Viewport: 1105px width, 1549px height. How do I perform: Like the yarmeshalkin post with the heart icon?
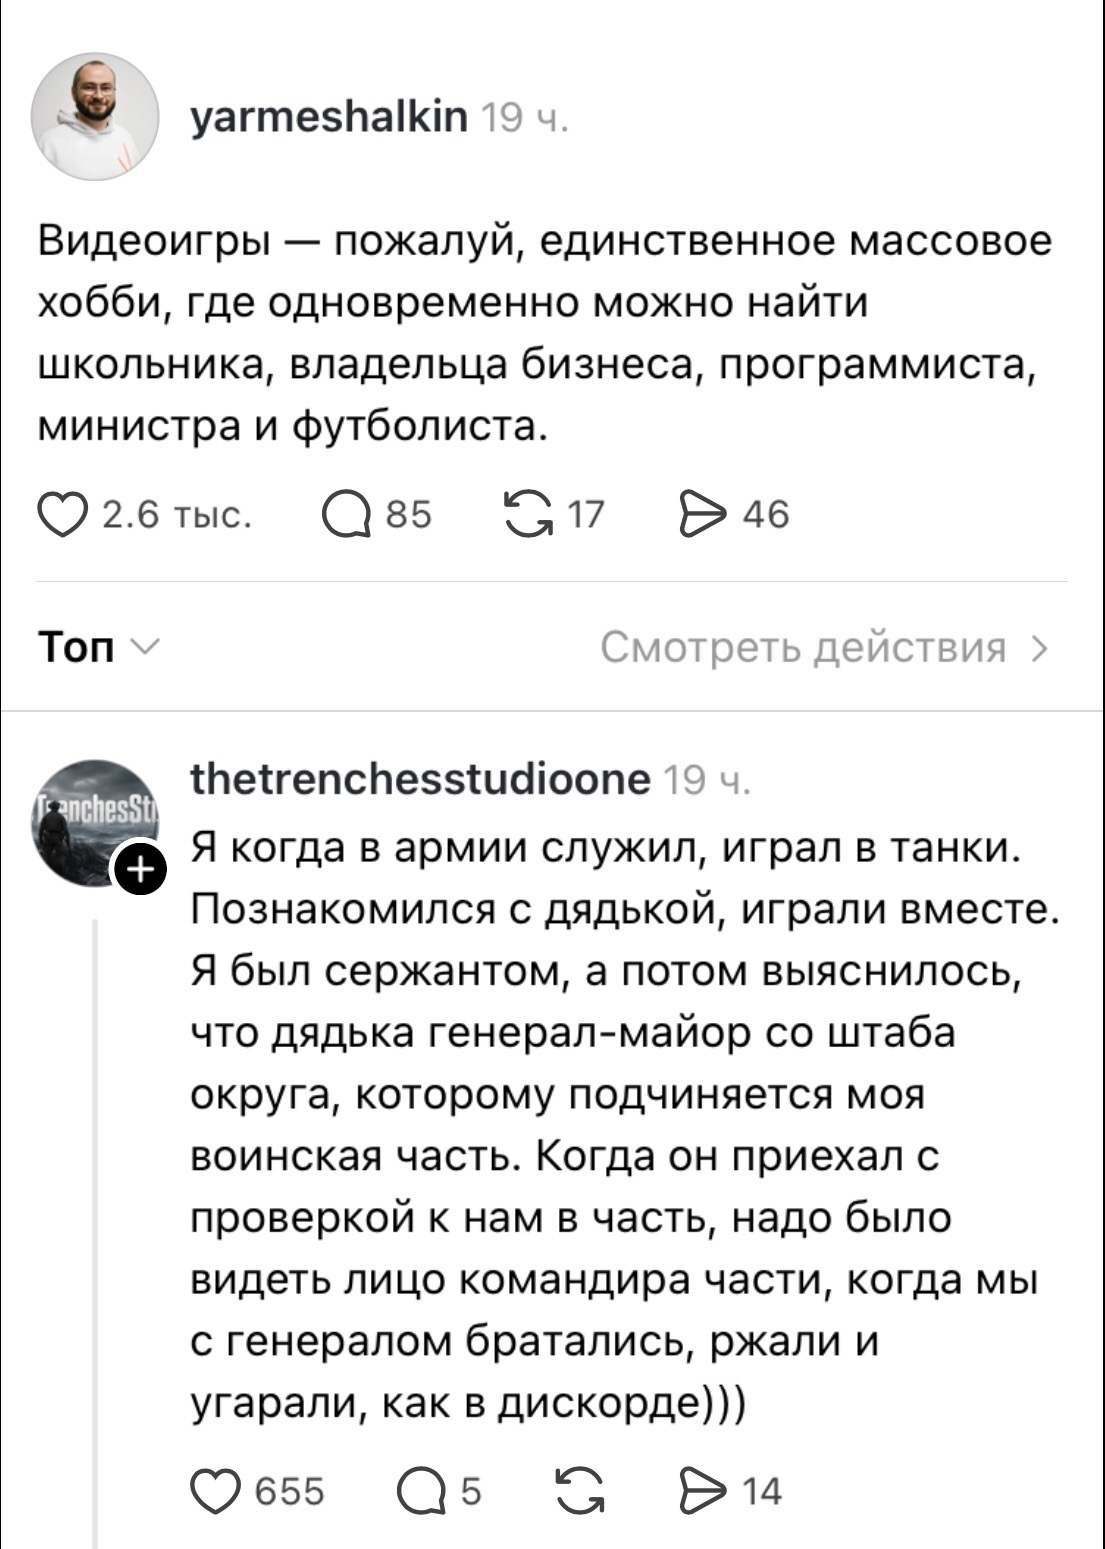[x=61, y=515]
